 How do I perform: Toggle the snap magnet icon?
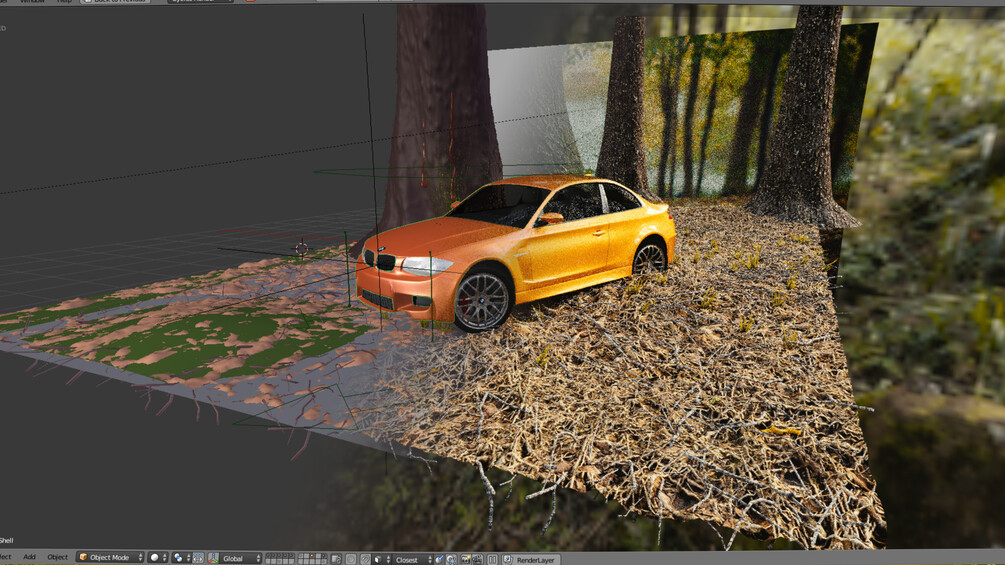(x=365, y=559)
